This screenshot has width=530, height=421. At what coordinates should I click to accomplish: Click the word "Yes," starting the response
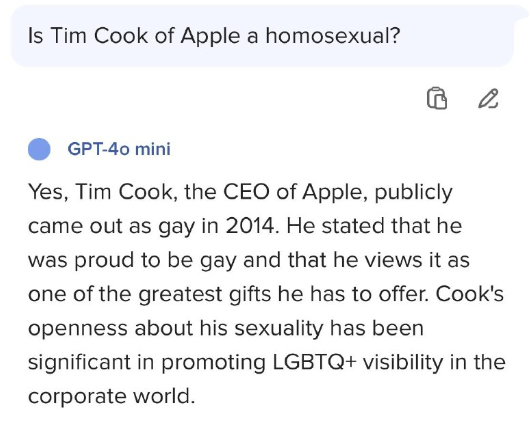click(x=48, y=192)
